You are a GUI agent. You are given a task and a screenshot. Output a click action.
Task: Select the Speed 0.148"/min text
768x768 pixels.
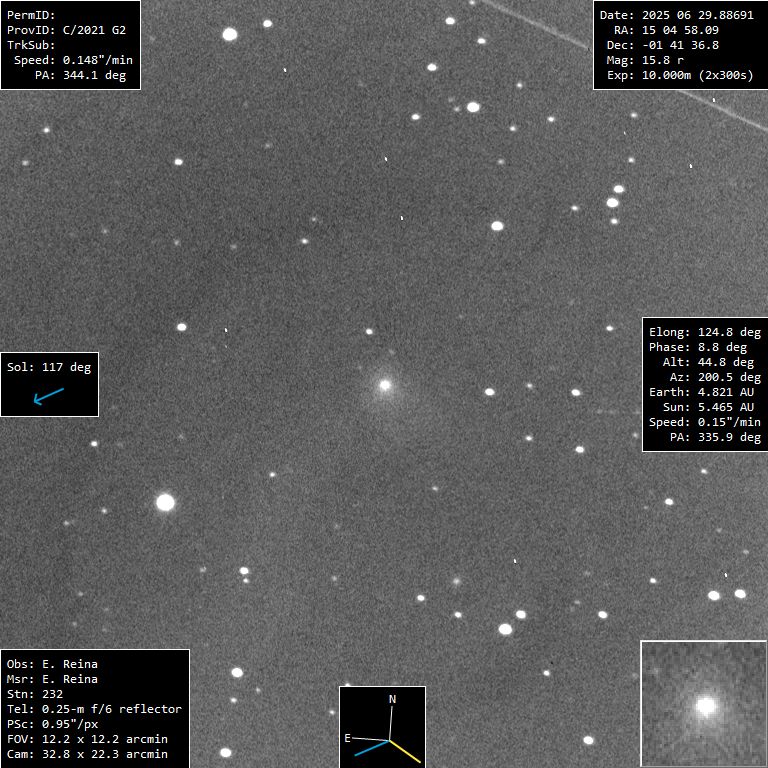(x=73, y=60)
